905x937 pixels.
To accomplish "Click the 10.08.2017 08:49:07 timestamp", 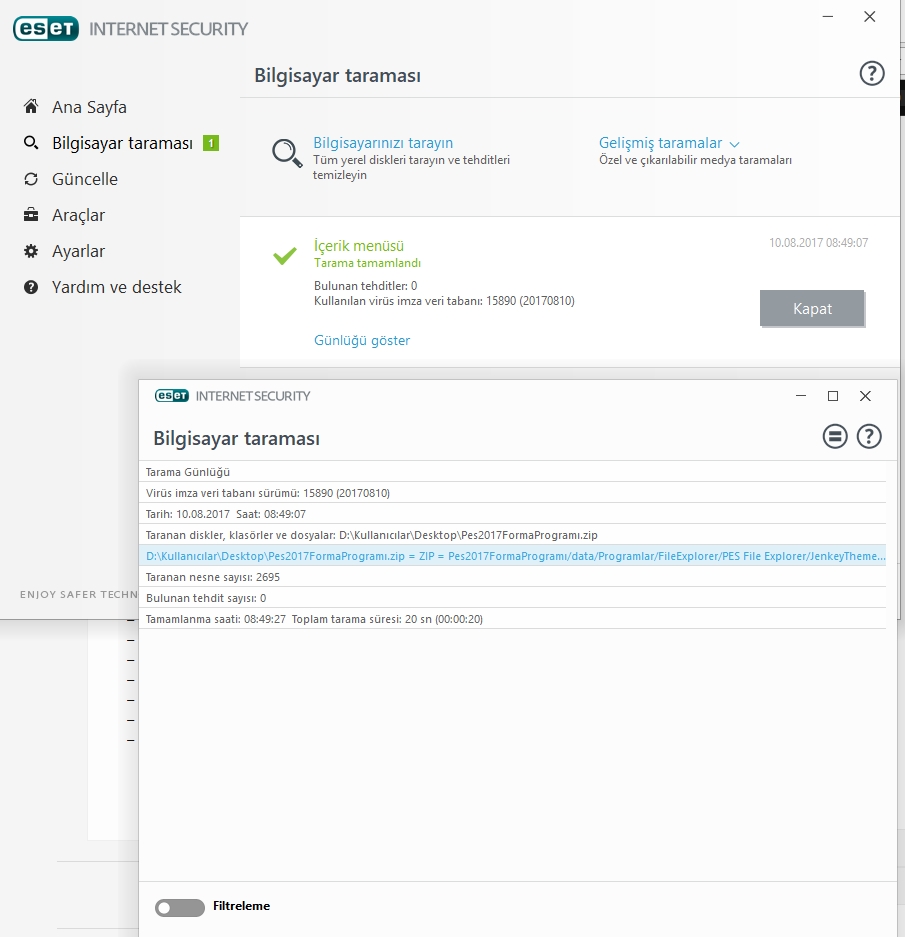I will (x=818, y=243).
